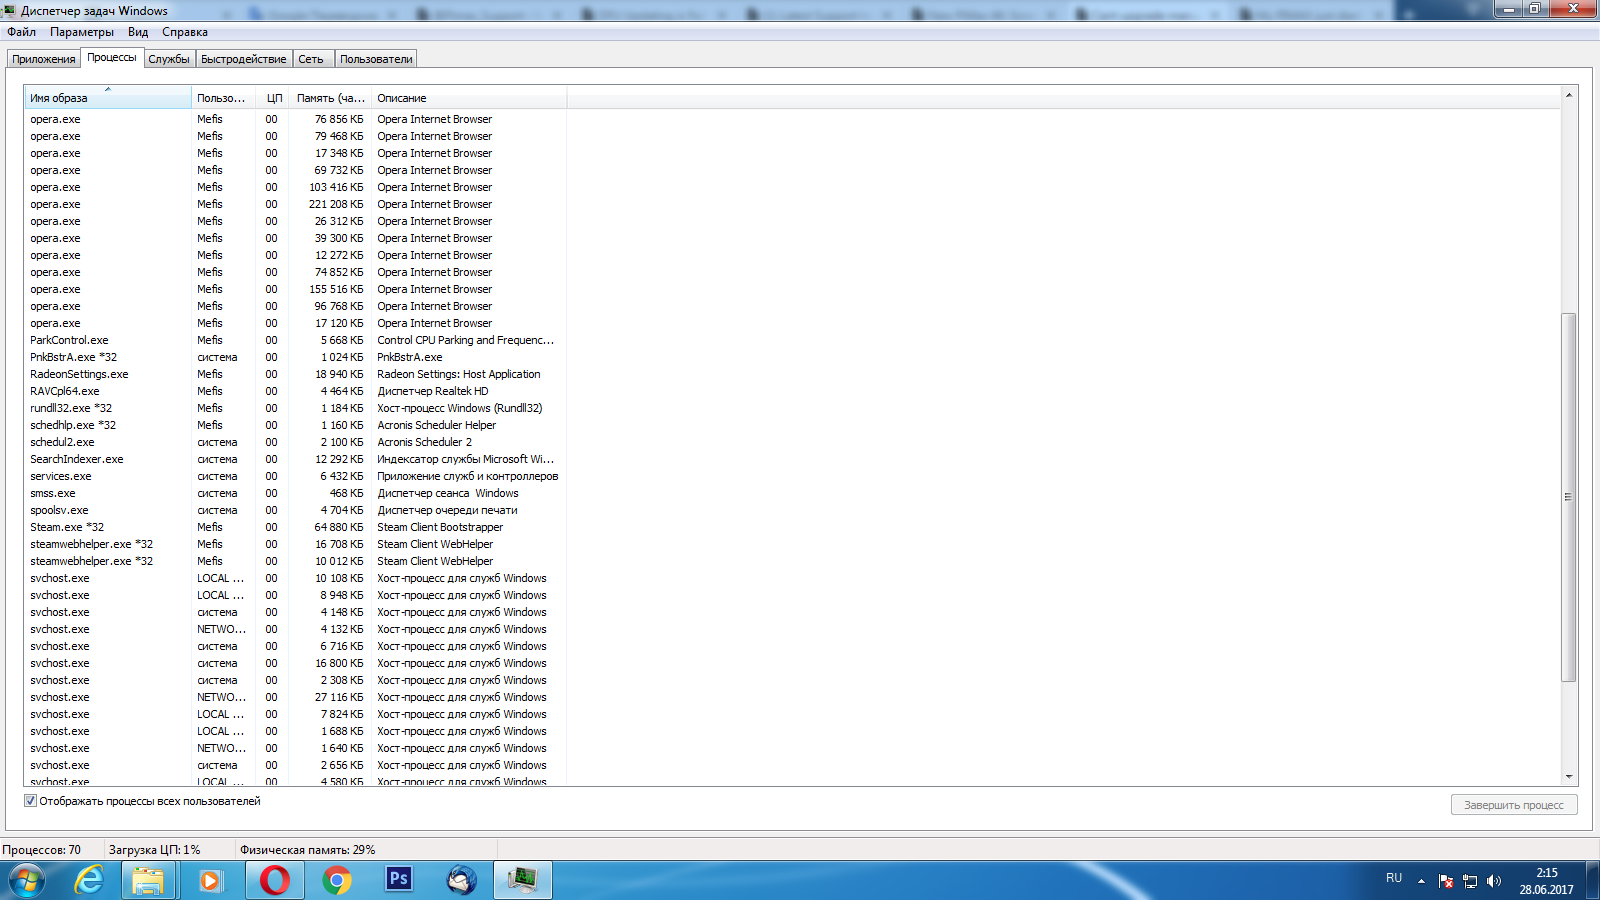
Task: Click the Acronis Scheduler Helper description
Action: tap(436, 425)
